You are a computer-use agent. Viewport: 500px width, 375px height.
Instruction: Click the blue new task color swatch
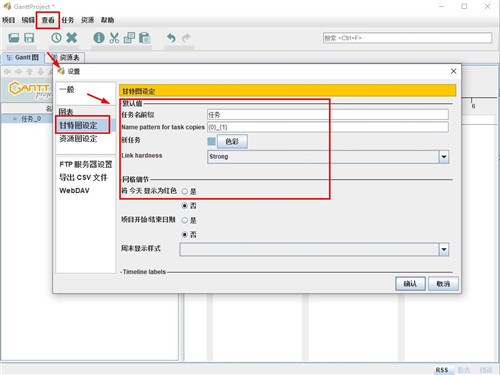[x=211, y=141]
